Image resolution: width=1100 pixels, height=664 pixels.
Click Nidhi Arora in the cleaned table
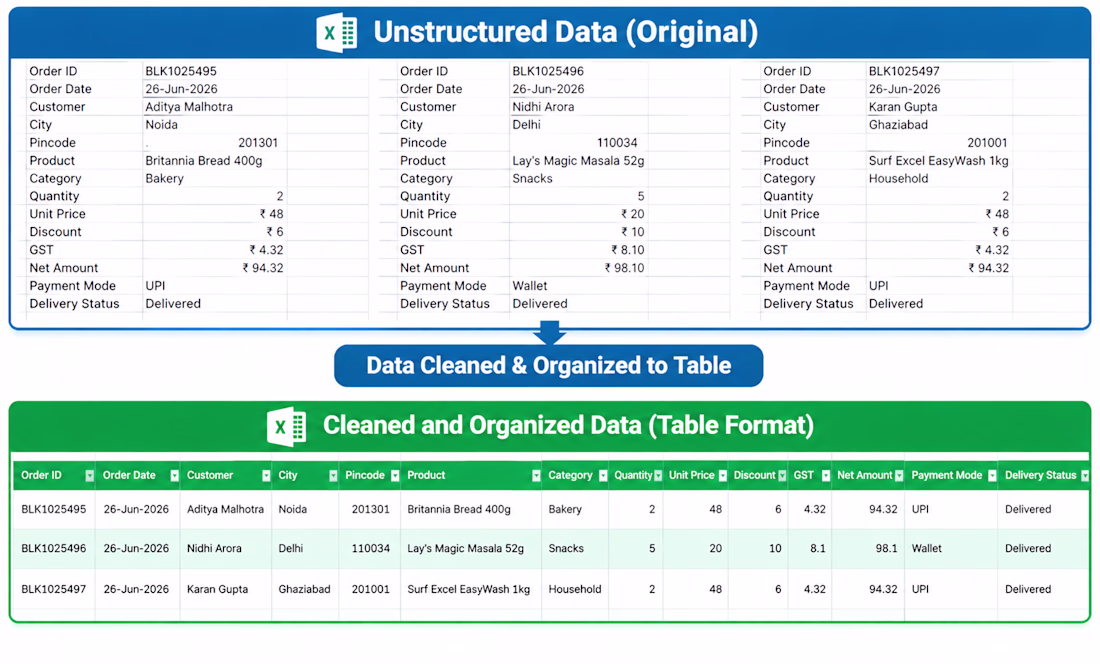(214, 549)
